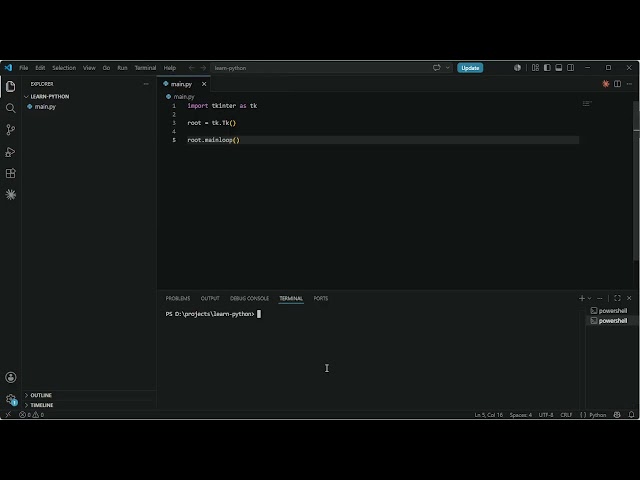Click the VS Code logo icon
Viewport: 640px width, 480px height.
click(8, 68)
